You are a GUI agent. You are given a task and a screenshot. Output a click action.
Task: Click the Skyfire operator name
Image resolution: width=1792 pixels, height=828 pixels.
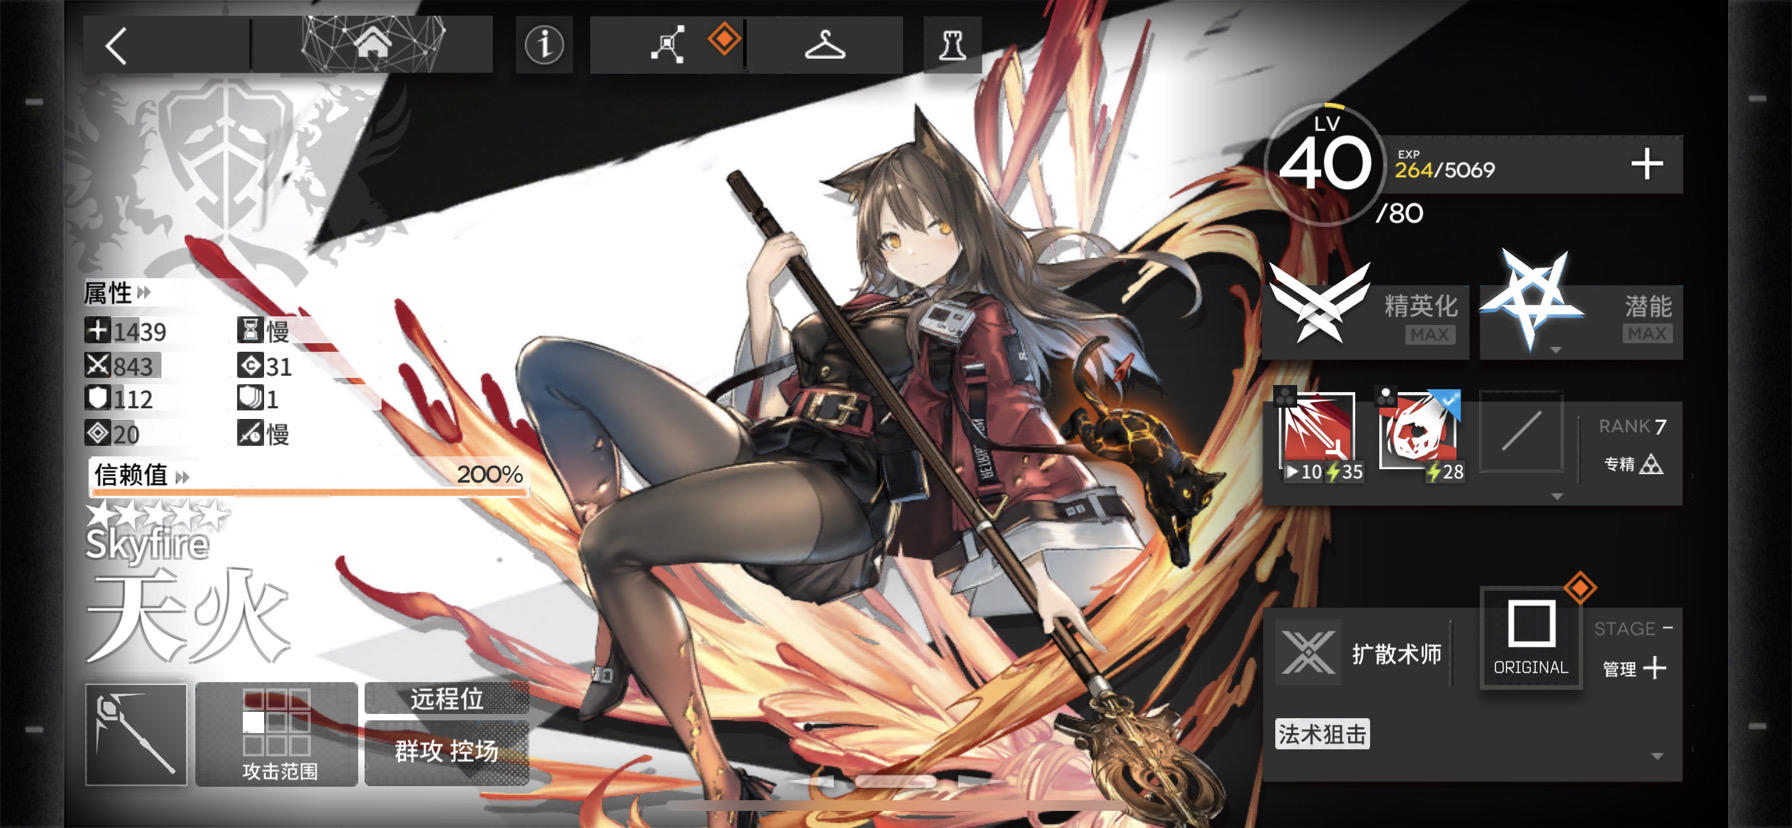[x=147, y=546]
